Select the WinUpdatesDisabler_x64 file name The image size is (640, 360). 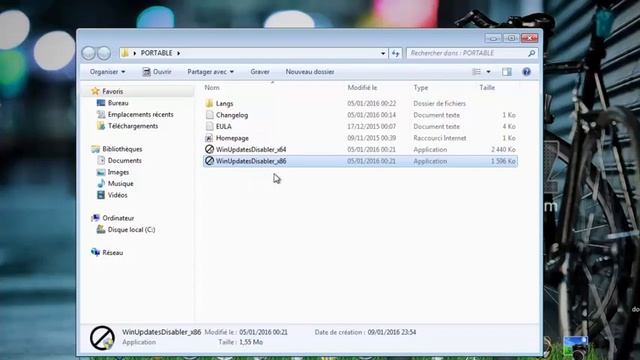pyautogui.click(x=251, y=149)
